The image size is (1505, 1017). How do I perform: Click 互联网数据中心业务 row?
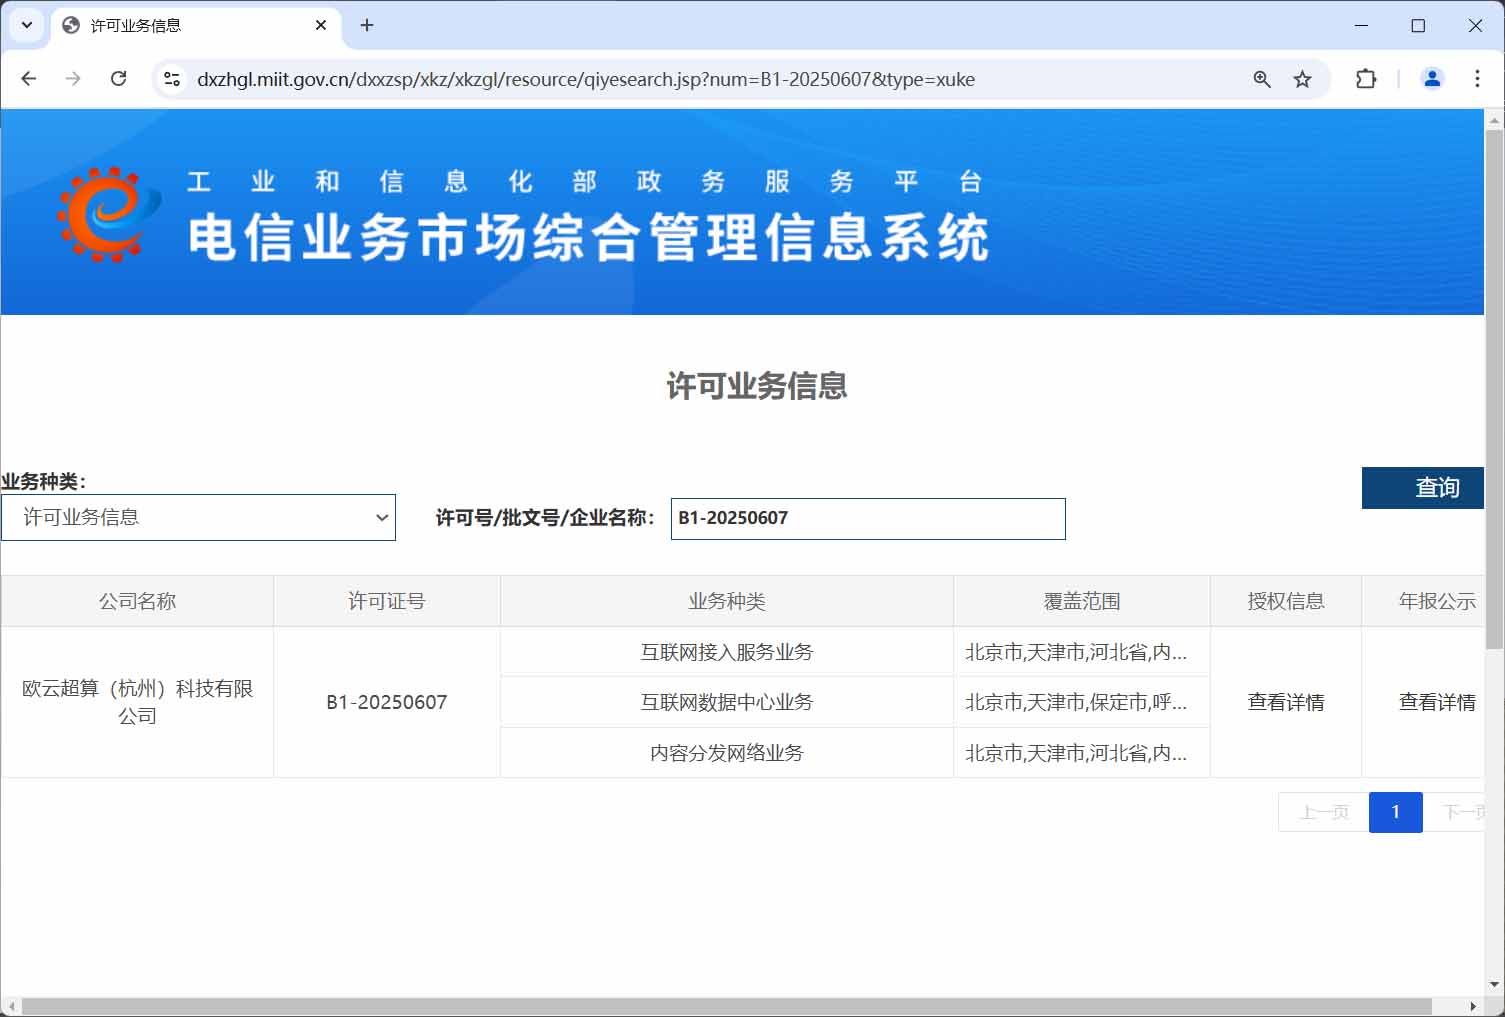(727, 702)
